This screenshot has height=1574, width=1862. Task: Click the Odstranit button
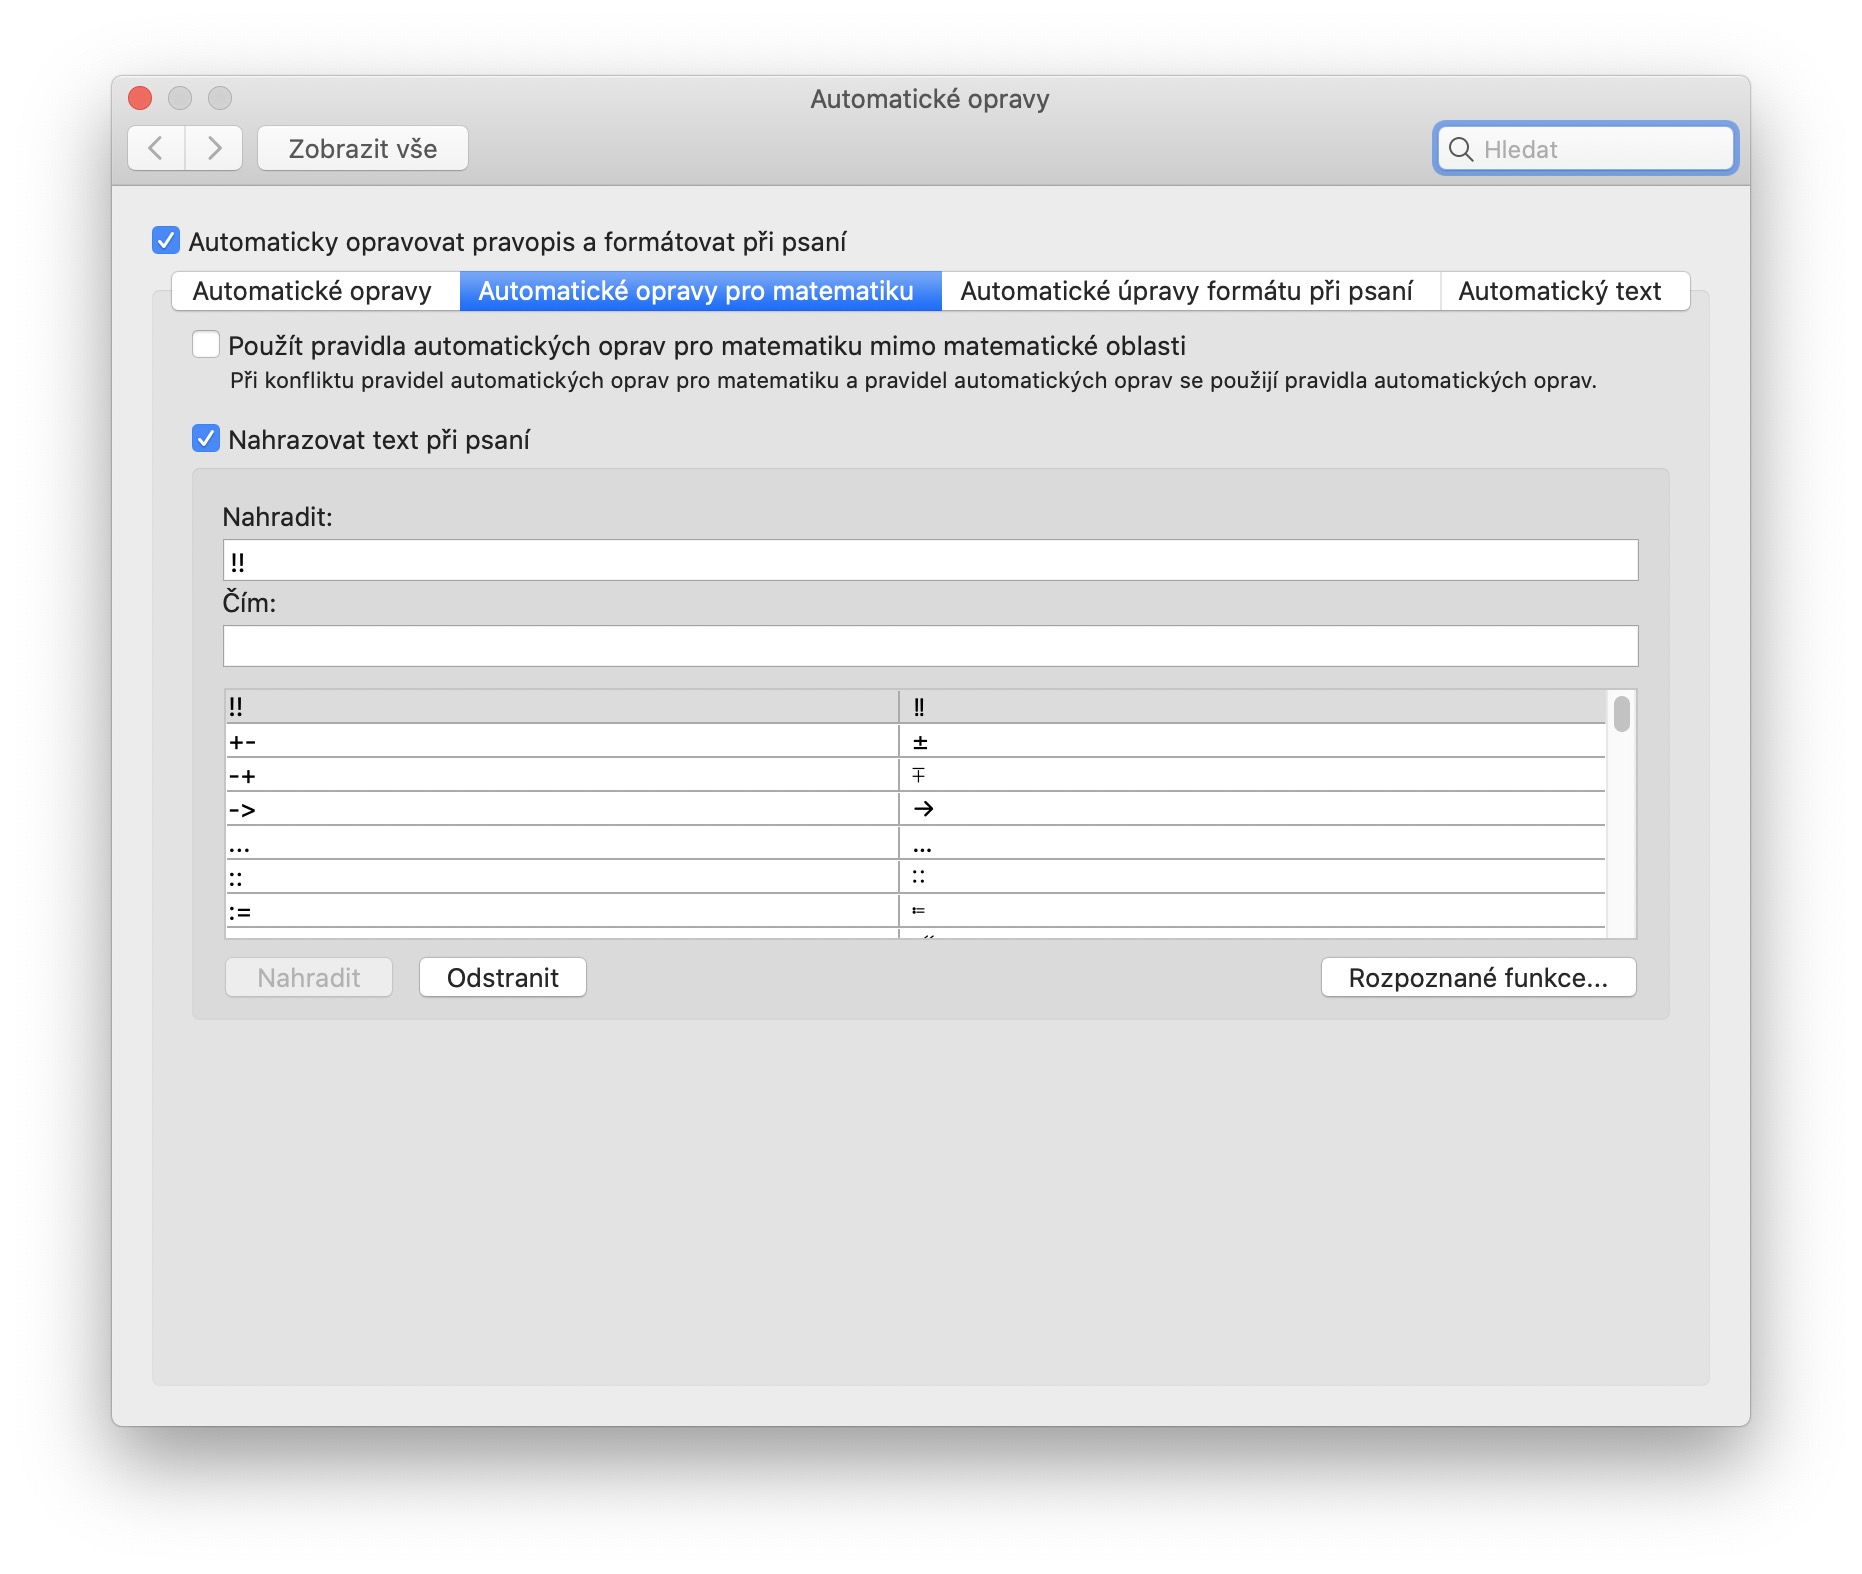[x=502, y=977]
